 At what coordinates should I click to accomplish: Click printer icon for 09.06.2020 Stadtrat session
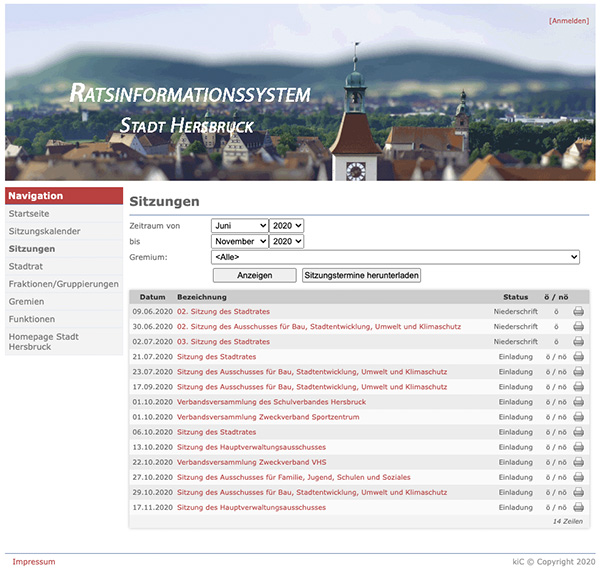(578, 312)
